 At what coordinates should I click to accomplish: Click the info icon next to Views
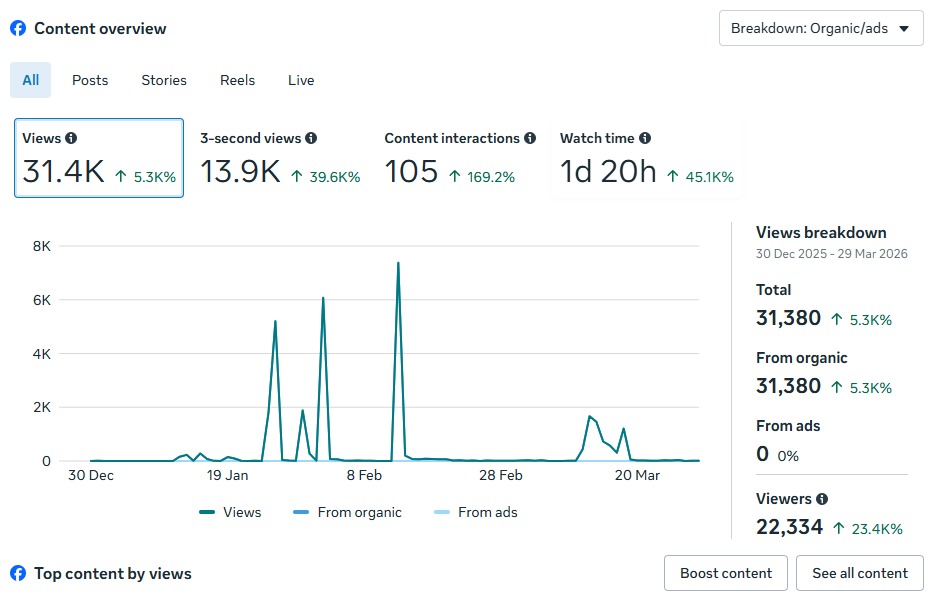pos(71,139)
